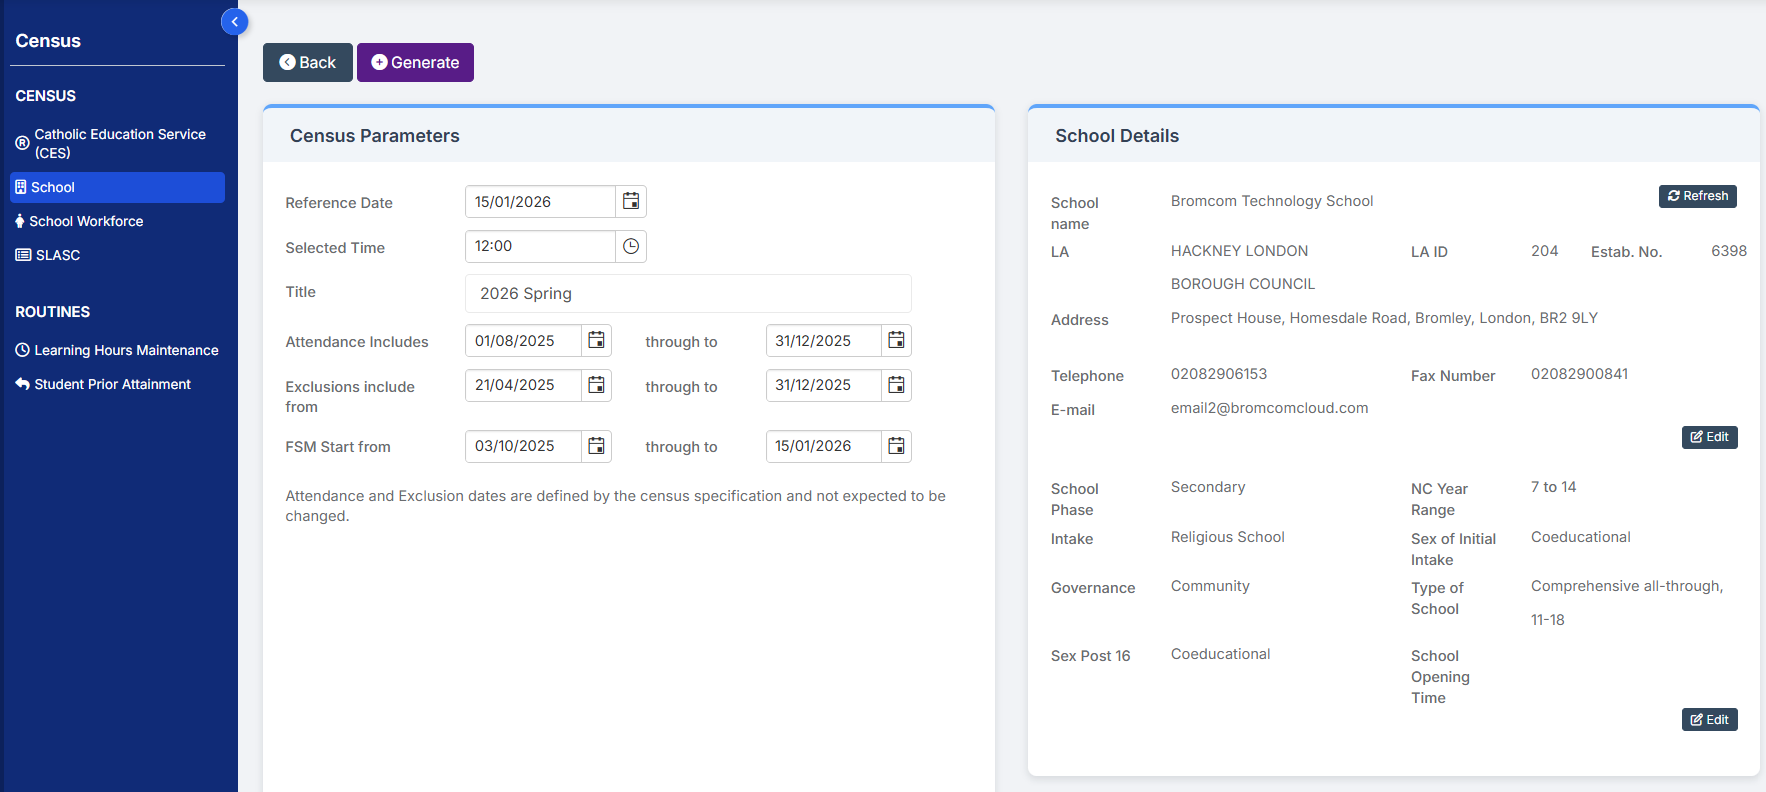This screenshot has width=1766, height=792.
Task: Open FSM through to date calendar
Action: click(x=896, y=446)
